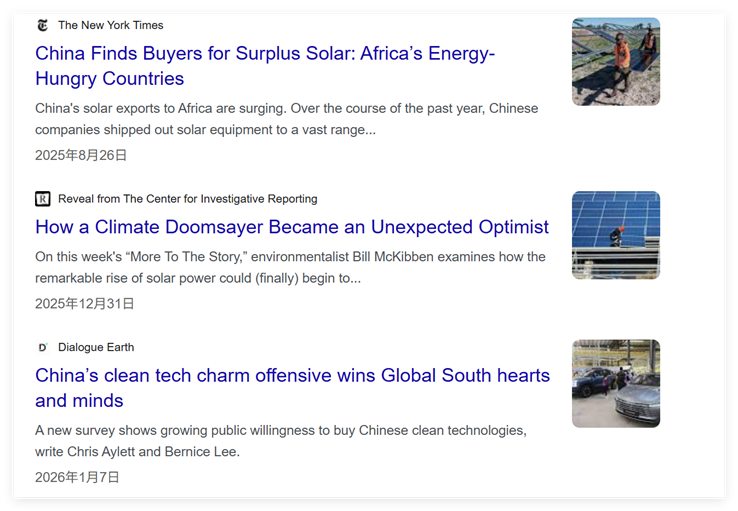
Task: Select The New York Times source name
Action: [111, 25]
